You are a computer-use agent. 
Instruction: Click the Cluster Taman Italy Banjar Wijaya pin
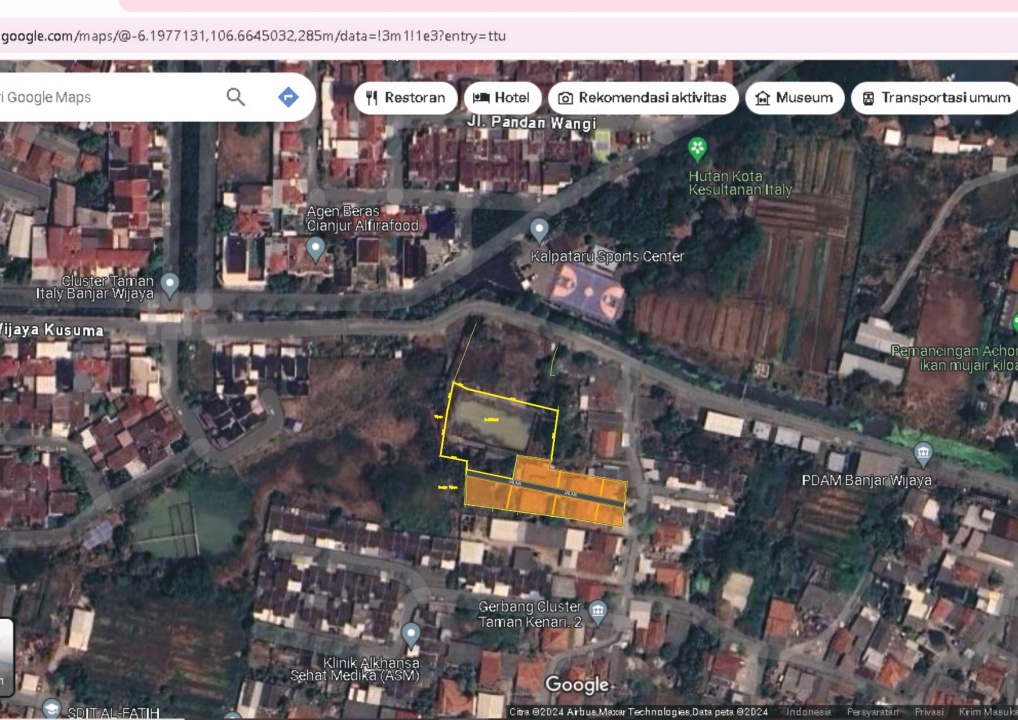coord(170,284)
